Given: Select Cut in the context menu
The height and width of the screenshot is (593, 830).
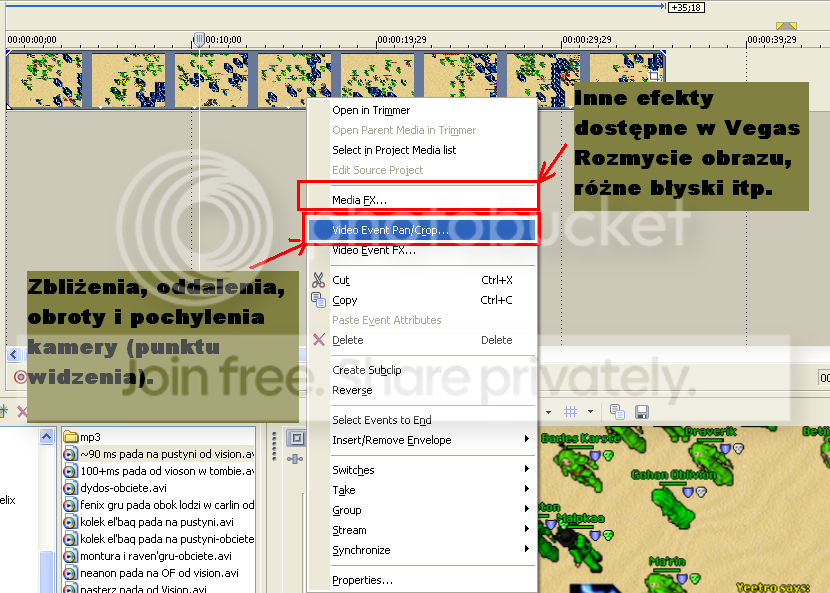Looking at the screenshot, I should click(422, 280).
